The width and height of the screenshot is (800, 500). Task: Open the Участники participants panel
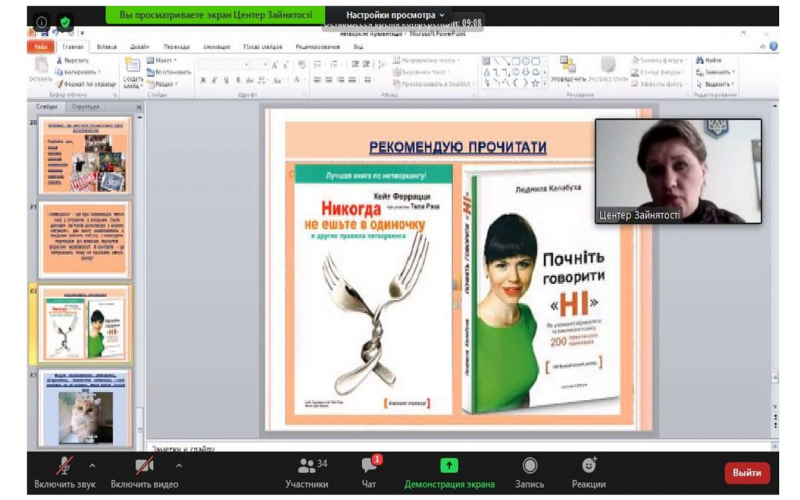307,473
